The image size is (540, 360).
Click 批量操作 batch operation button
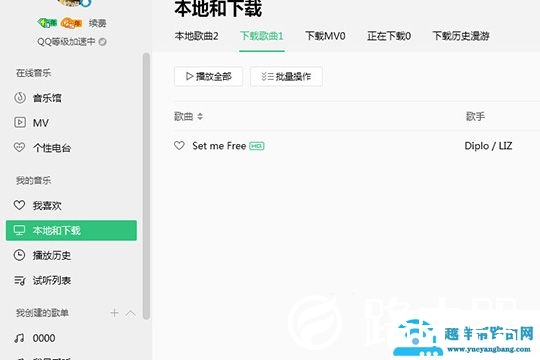pos(286,76)
